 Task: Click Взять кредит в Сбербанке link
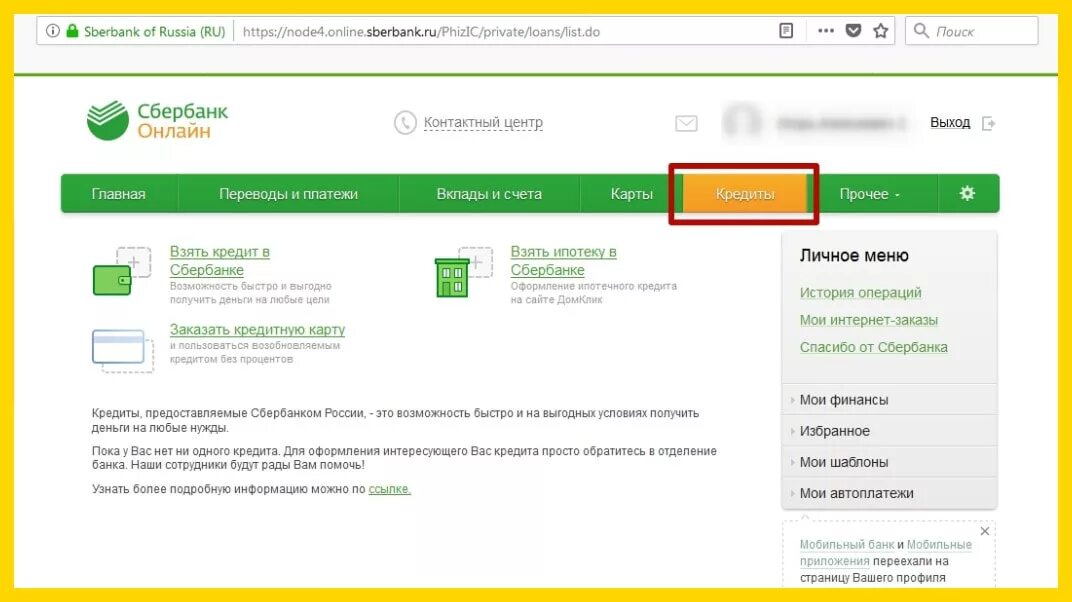click(219, 261)
